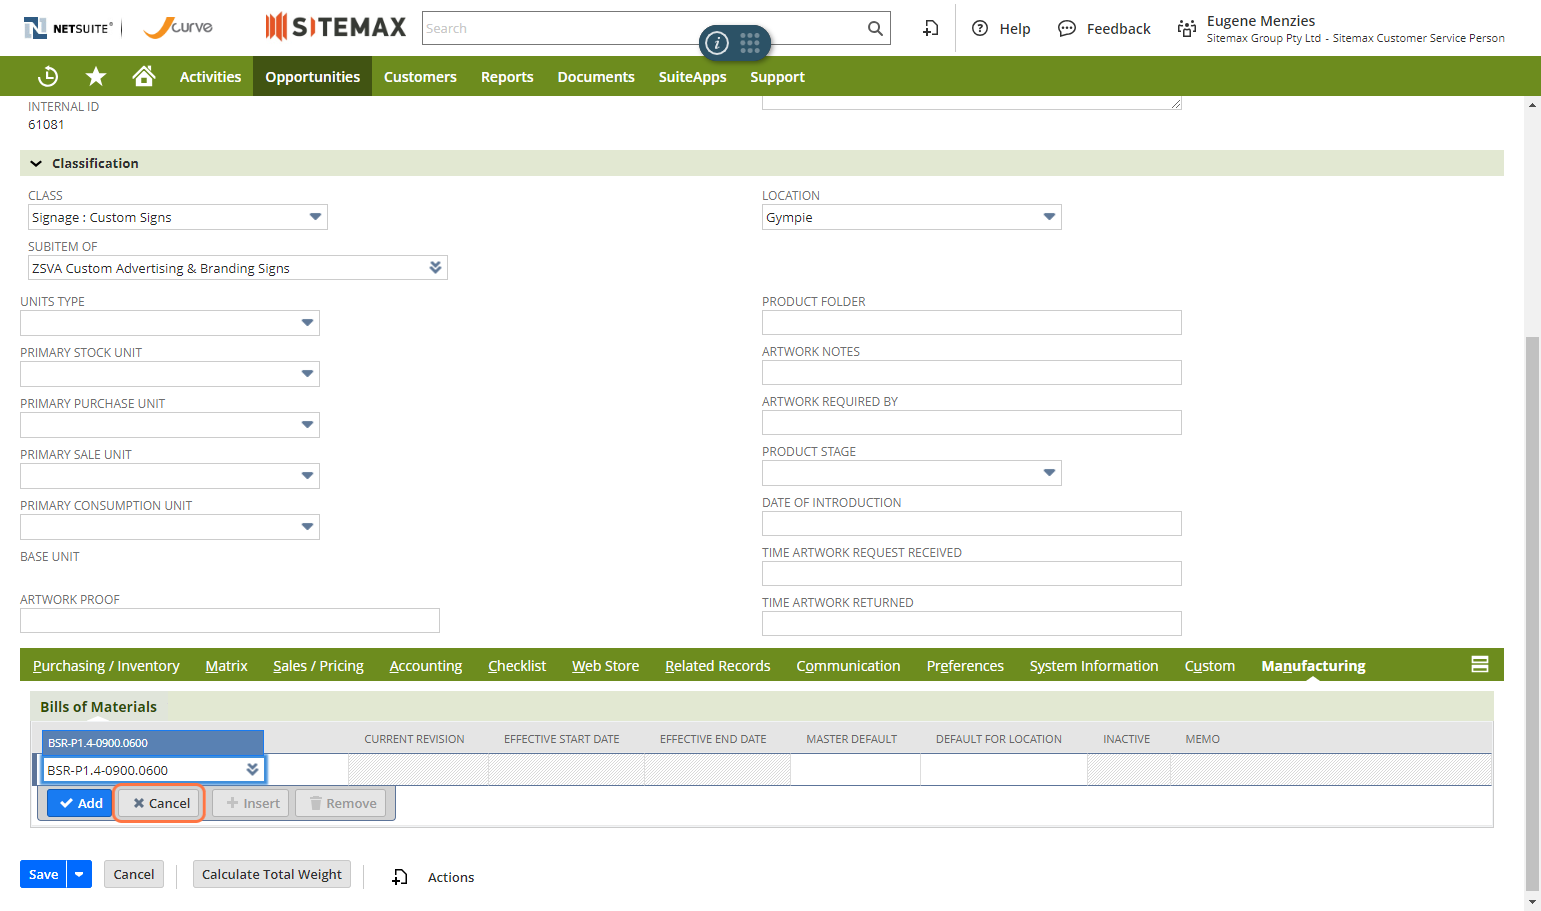The image size is (1541, 911).
Task: Expand the BSR-P1.4-0900.0600 bill of materials selector
Action: (252, 769)
